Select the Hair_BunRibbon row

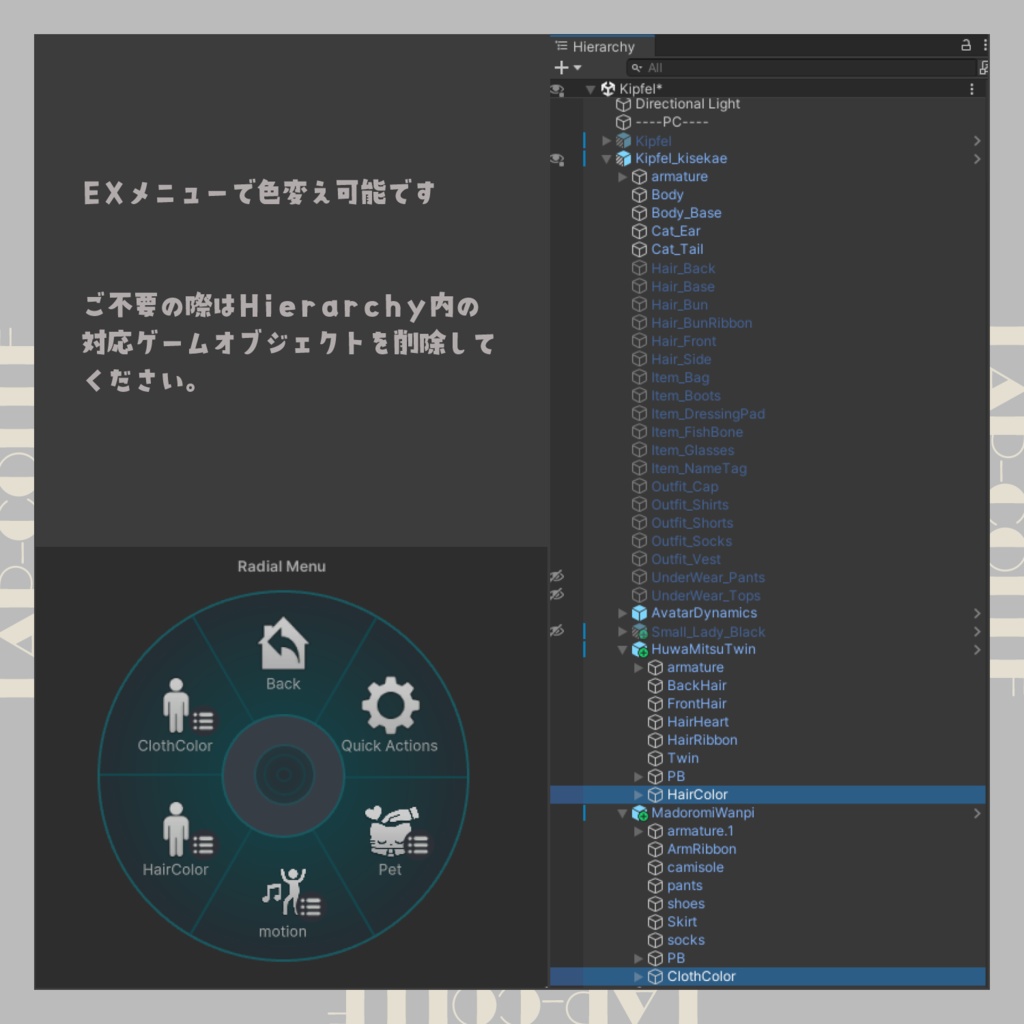tap(768, 323)
